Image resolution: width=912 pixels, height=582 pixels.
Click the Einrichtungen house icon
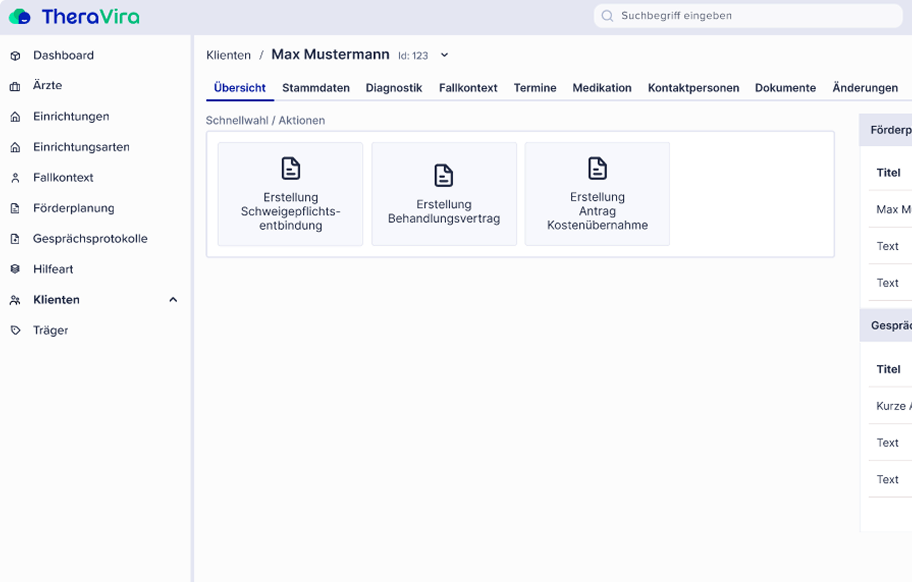tap(15, 117)
